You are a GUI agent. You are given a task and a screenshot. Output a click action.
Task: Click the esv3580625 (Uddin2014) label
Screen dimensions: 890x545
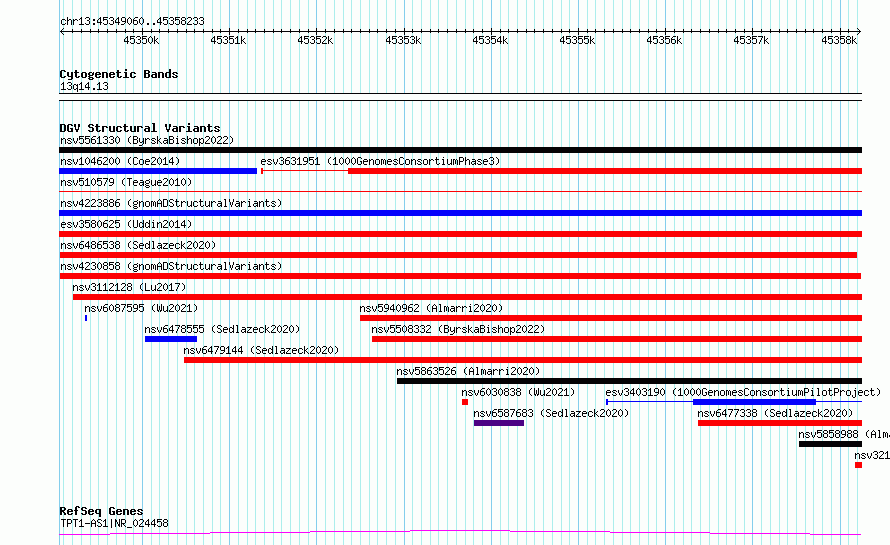[126, 224]
